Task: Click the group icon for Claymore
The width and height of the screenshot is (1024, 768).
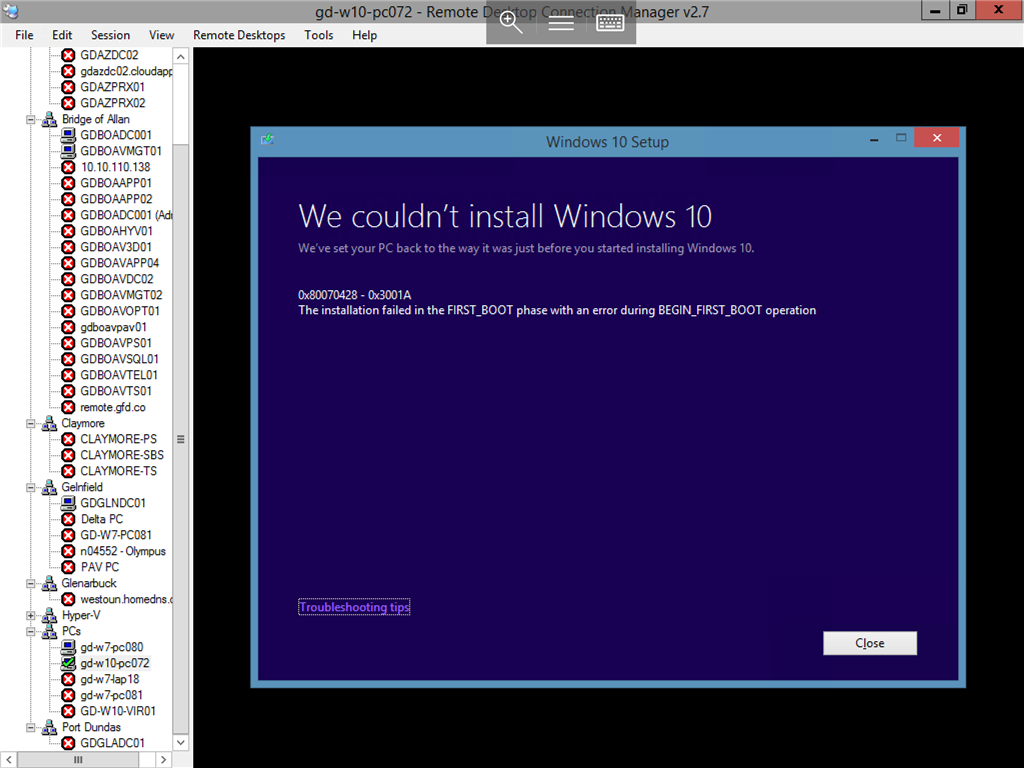Action: 50,423
